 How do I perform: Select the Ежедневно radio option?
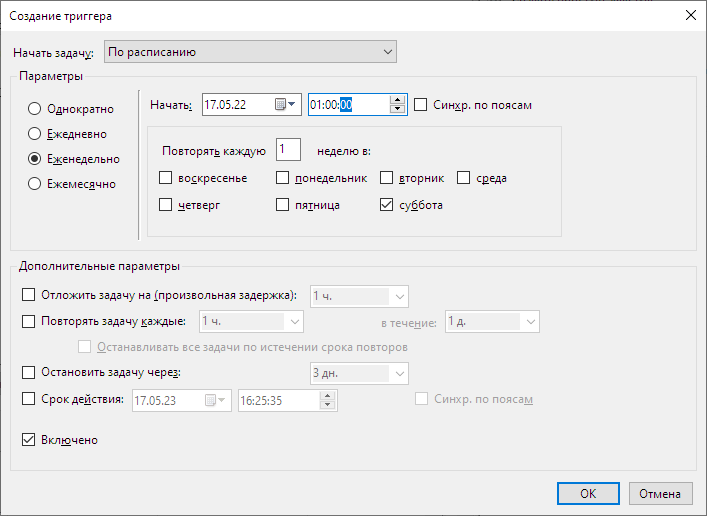pos(35,134)
